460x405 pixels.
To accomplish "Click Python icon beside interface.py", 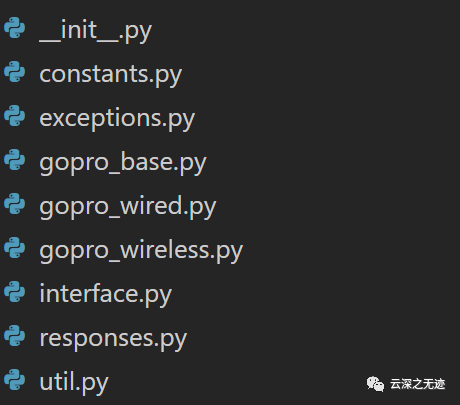I will (x=15, y=291).
